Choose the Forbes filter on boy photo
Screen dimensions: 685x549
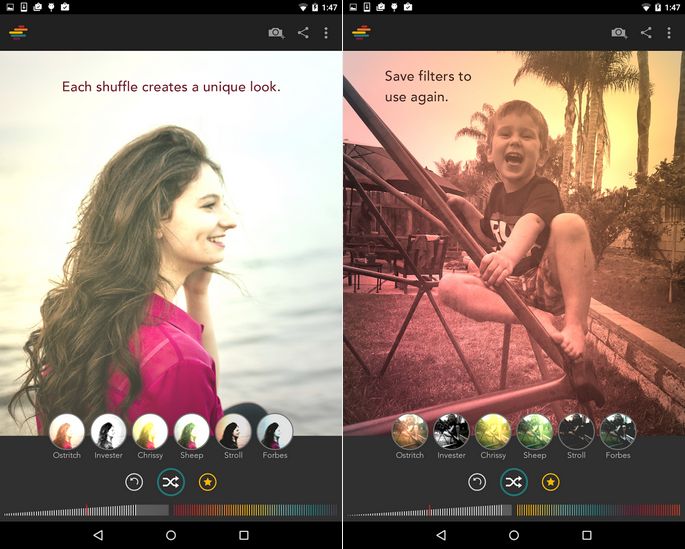pyautogui.click(x=618, y=432)
